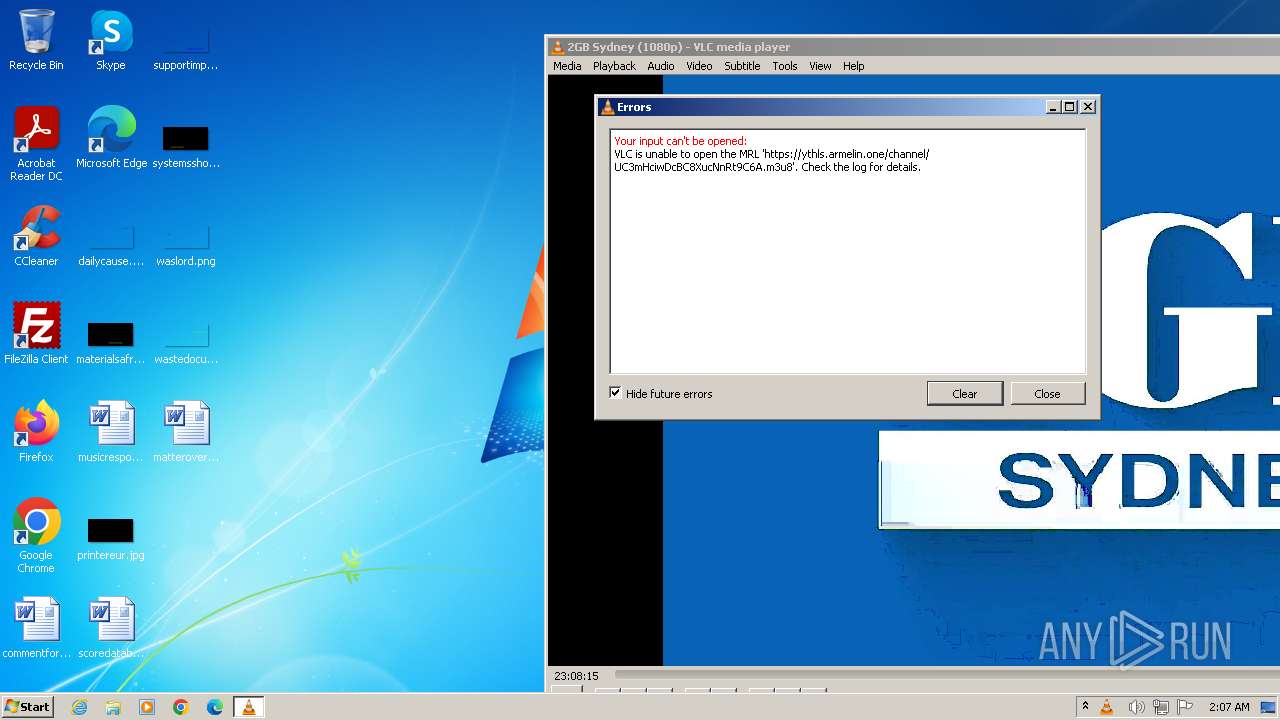Open the Recycle Bin desktop icon

[36, 40]
